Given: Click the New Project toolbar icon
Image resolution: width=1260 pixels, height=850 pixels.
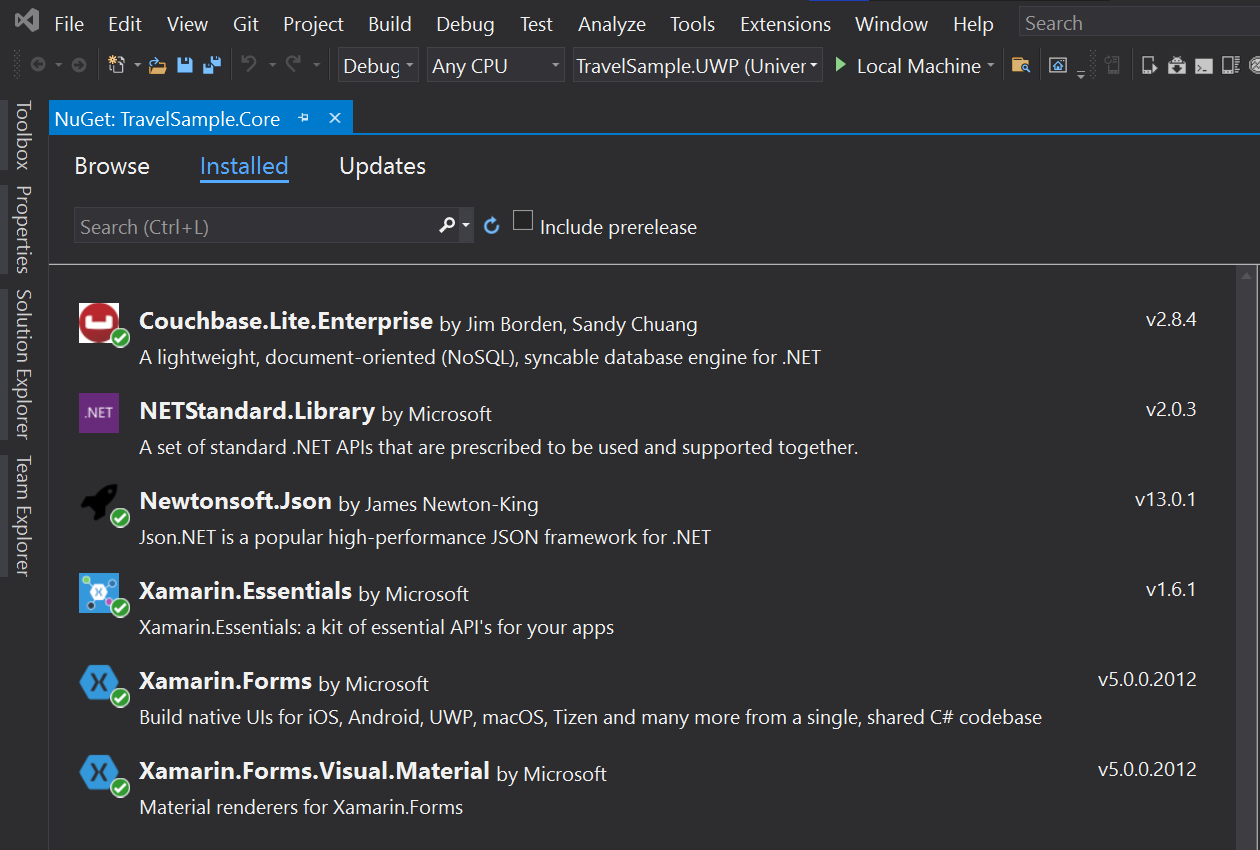Looking at the screenshot, I should [116, 66].
